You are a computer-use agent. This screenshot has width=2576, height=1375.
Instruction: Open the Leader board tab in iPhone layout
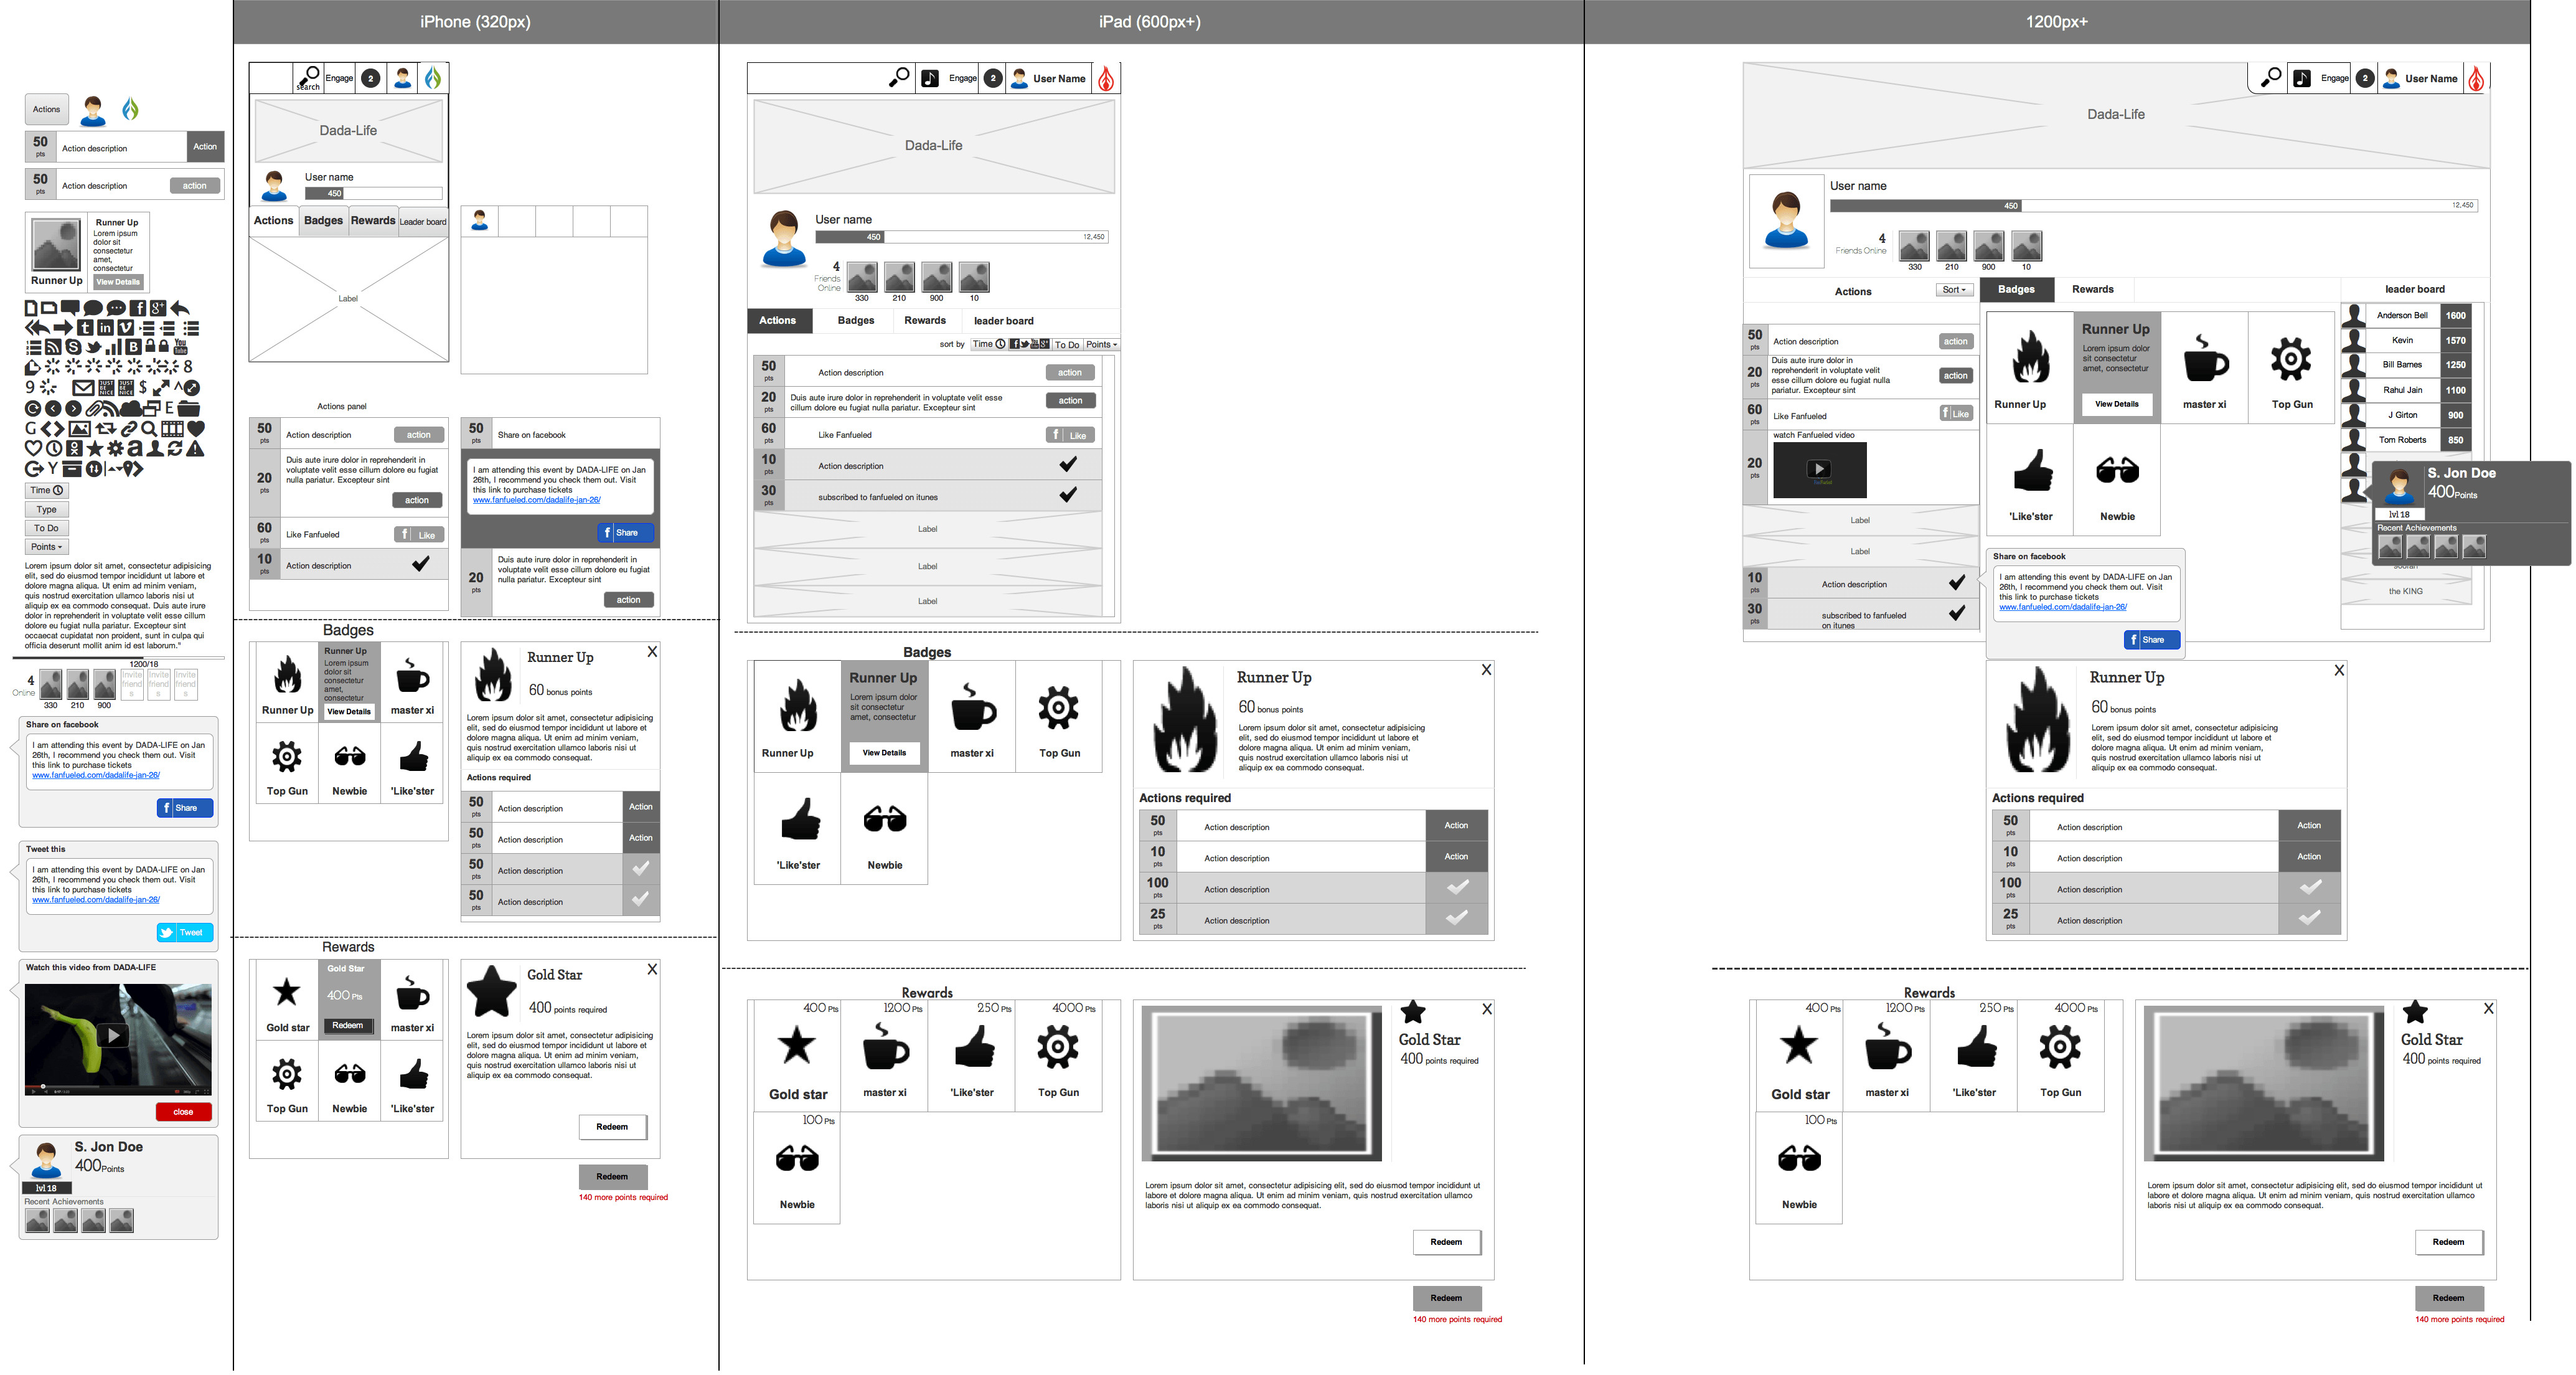pos(423,221)
